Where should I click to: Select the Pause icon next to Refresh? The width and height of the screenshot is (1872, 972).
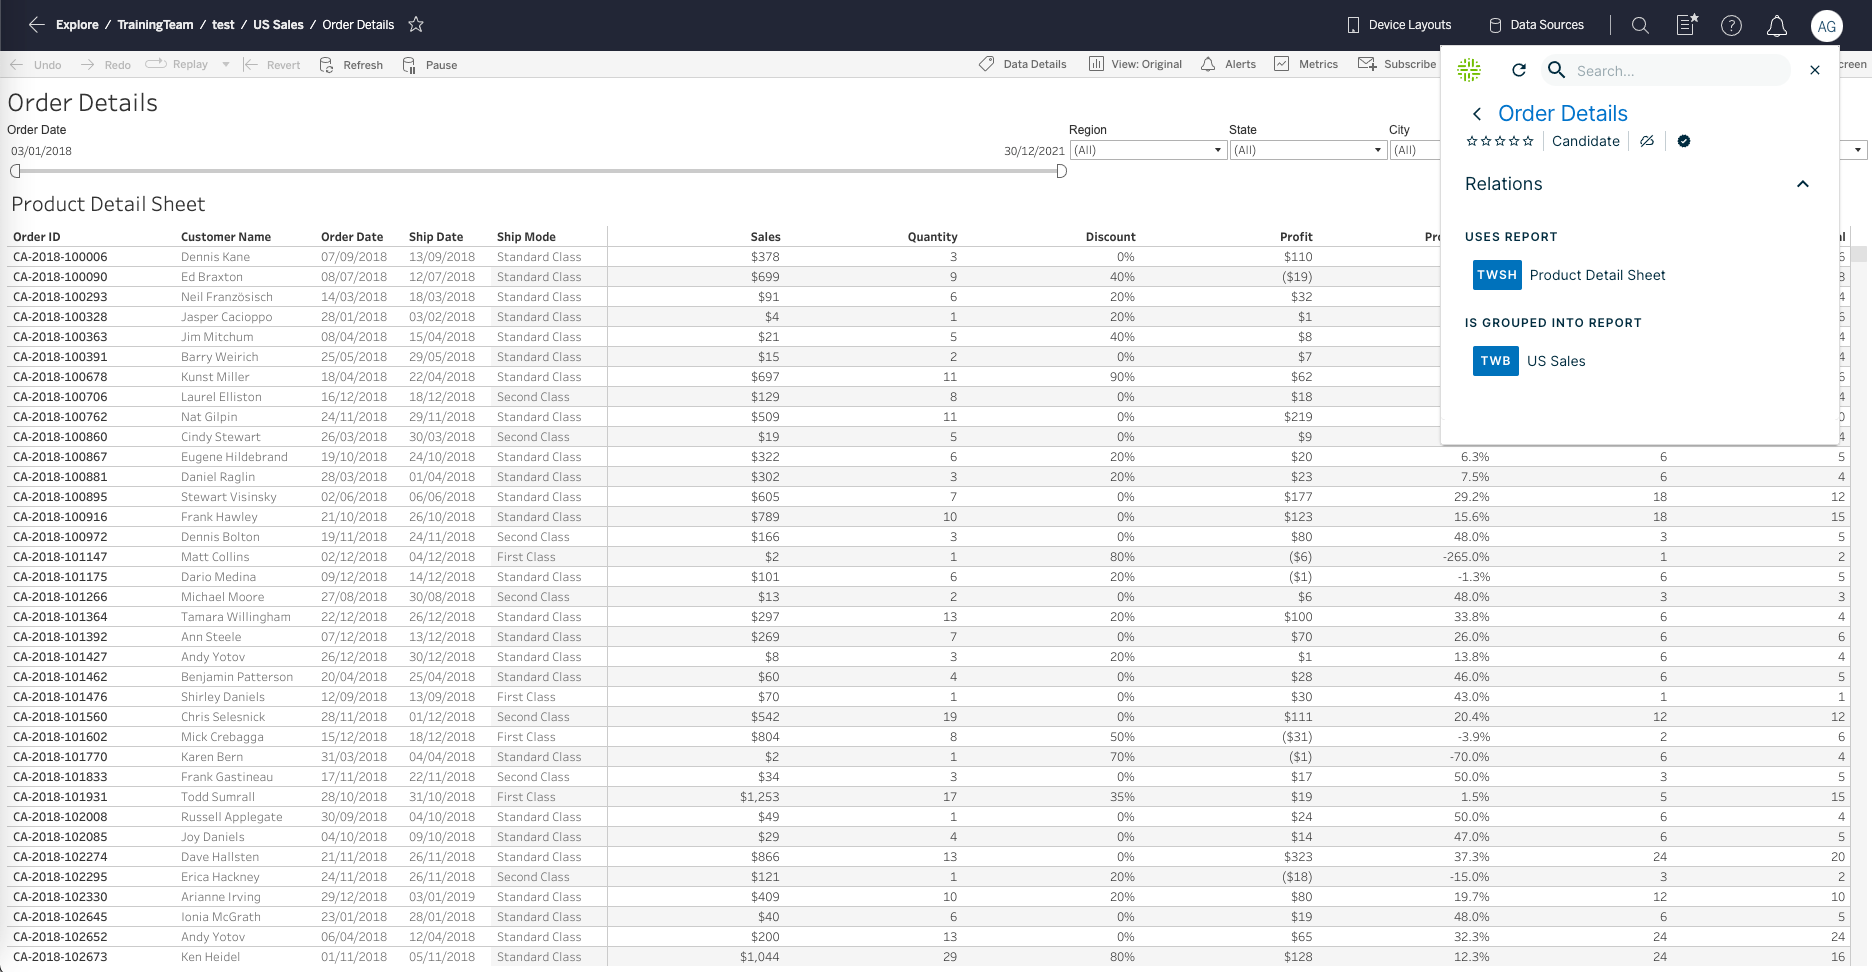(x=410, y=64)
